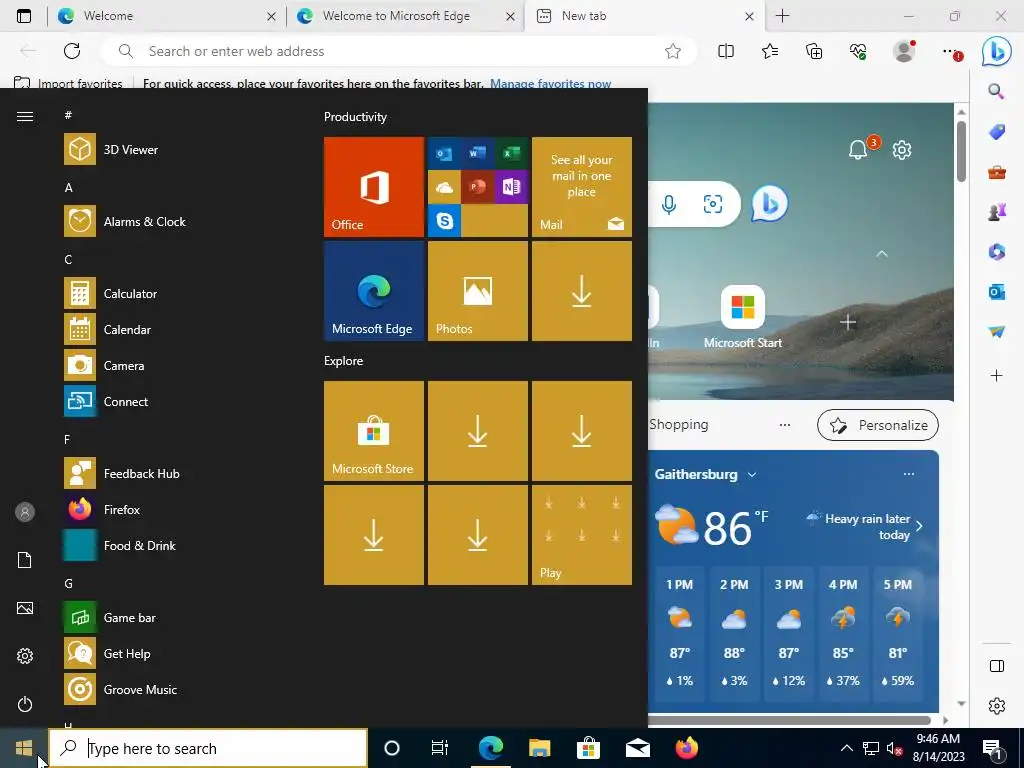Screen dimensions: 1024x768
Task: Collapse the quick links chevron
Action: tap(882, 253)
